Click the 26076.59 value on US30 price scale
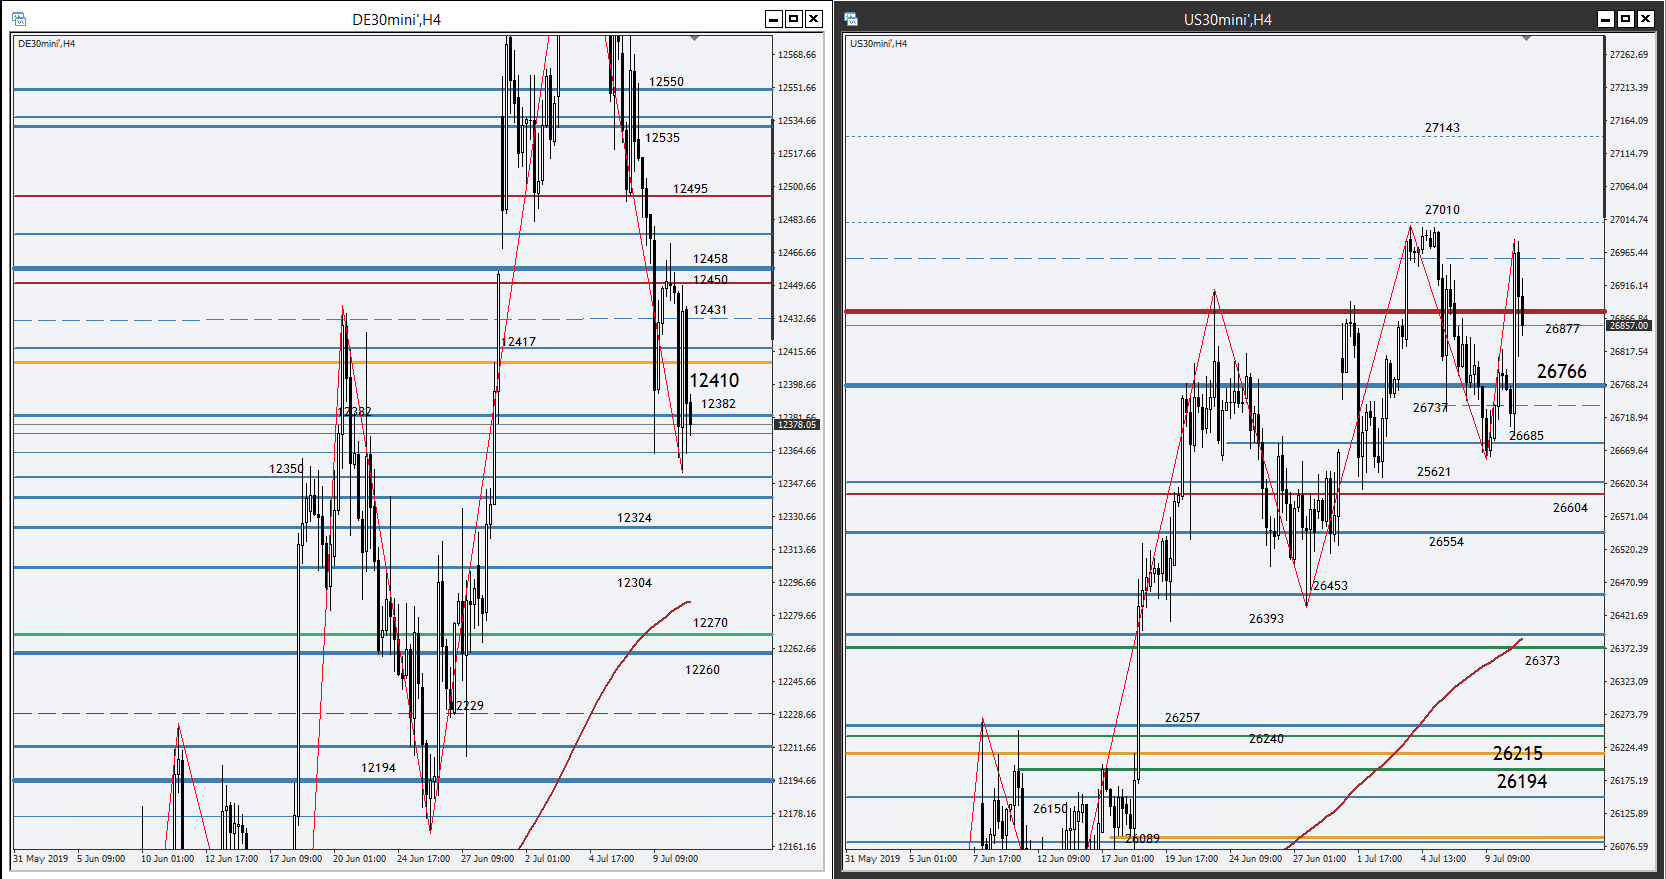This screenshot has width=1666, height=879. tap(1629, 847)
